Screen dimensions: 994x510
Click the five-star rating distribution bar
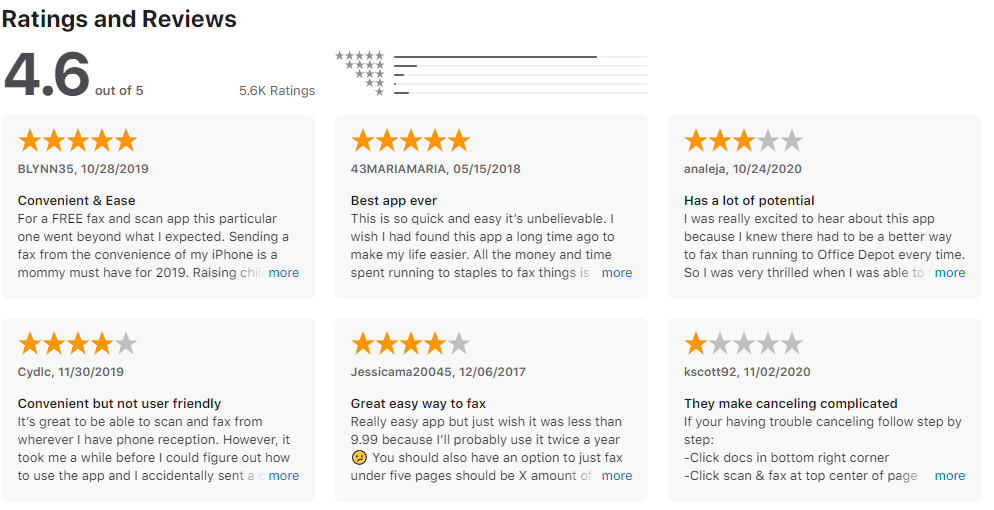tap(521, 57)
